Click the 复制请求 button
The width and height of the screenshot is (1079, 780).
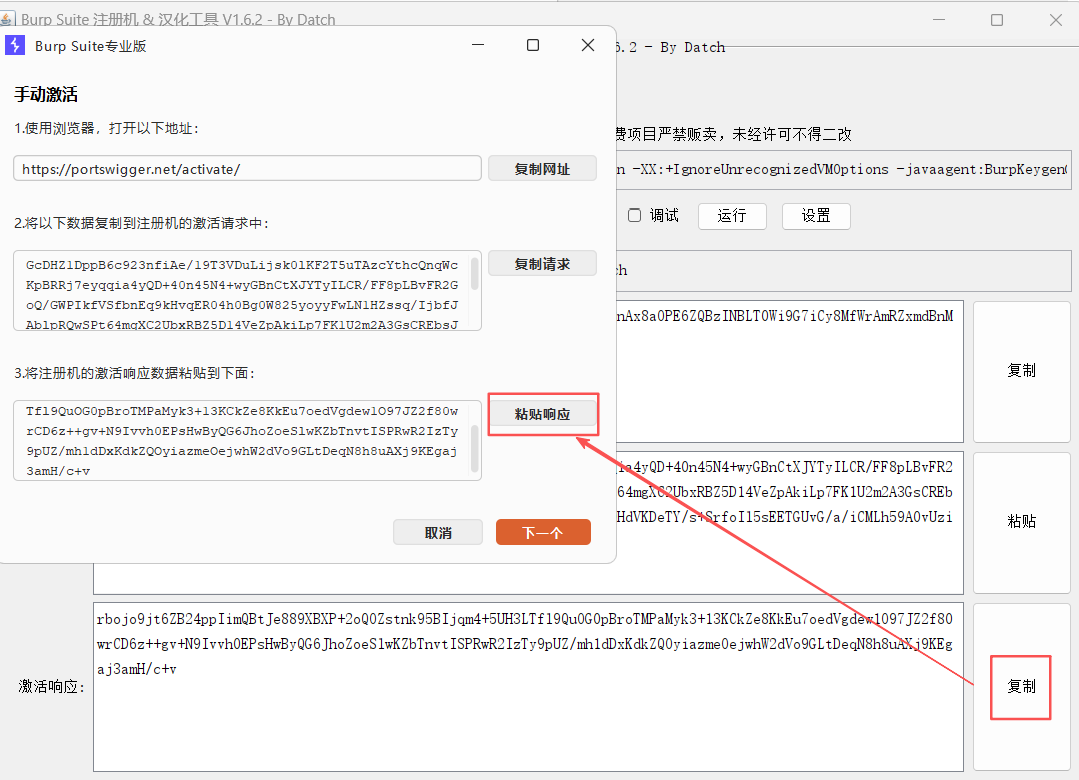click(x=542, y=264)
